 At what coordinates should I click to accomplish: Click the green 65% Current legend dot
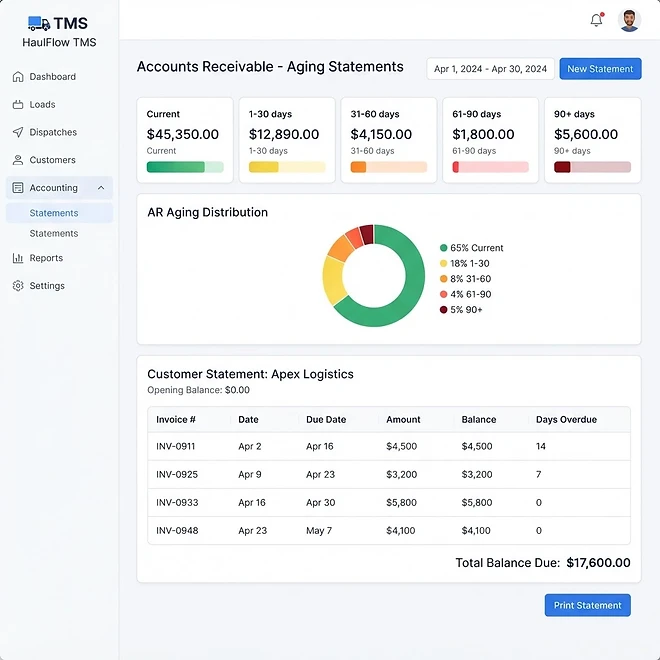(x=443, y=248)
